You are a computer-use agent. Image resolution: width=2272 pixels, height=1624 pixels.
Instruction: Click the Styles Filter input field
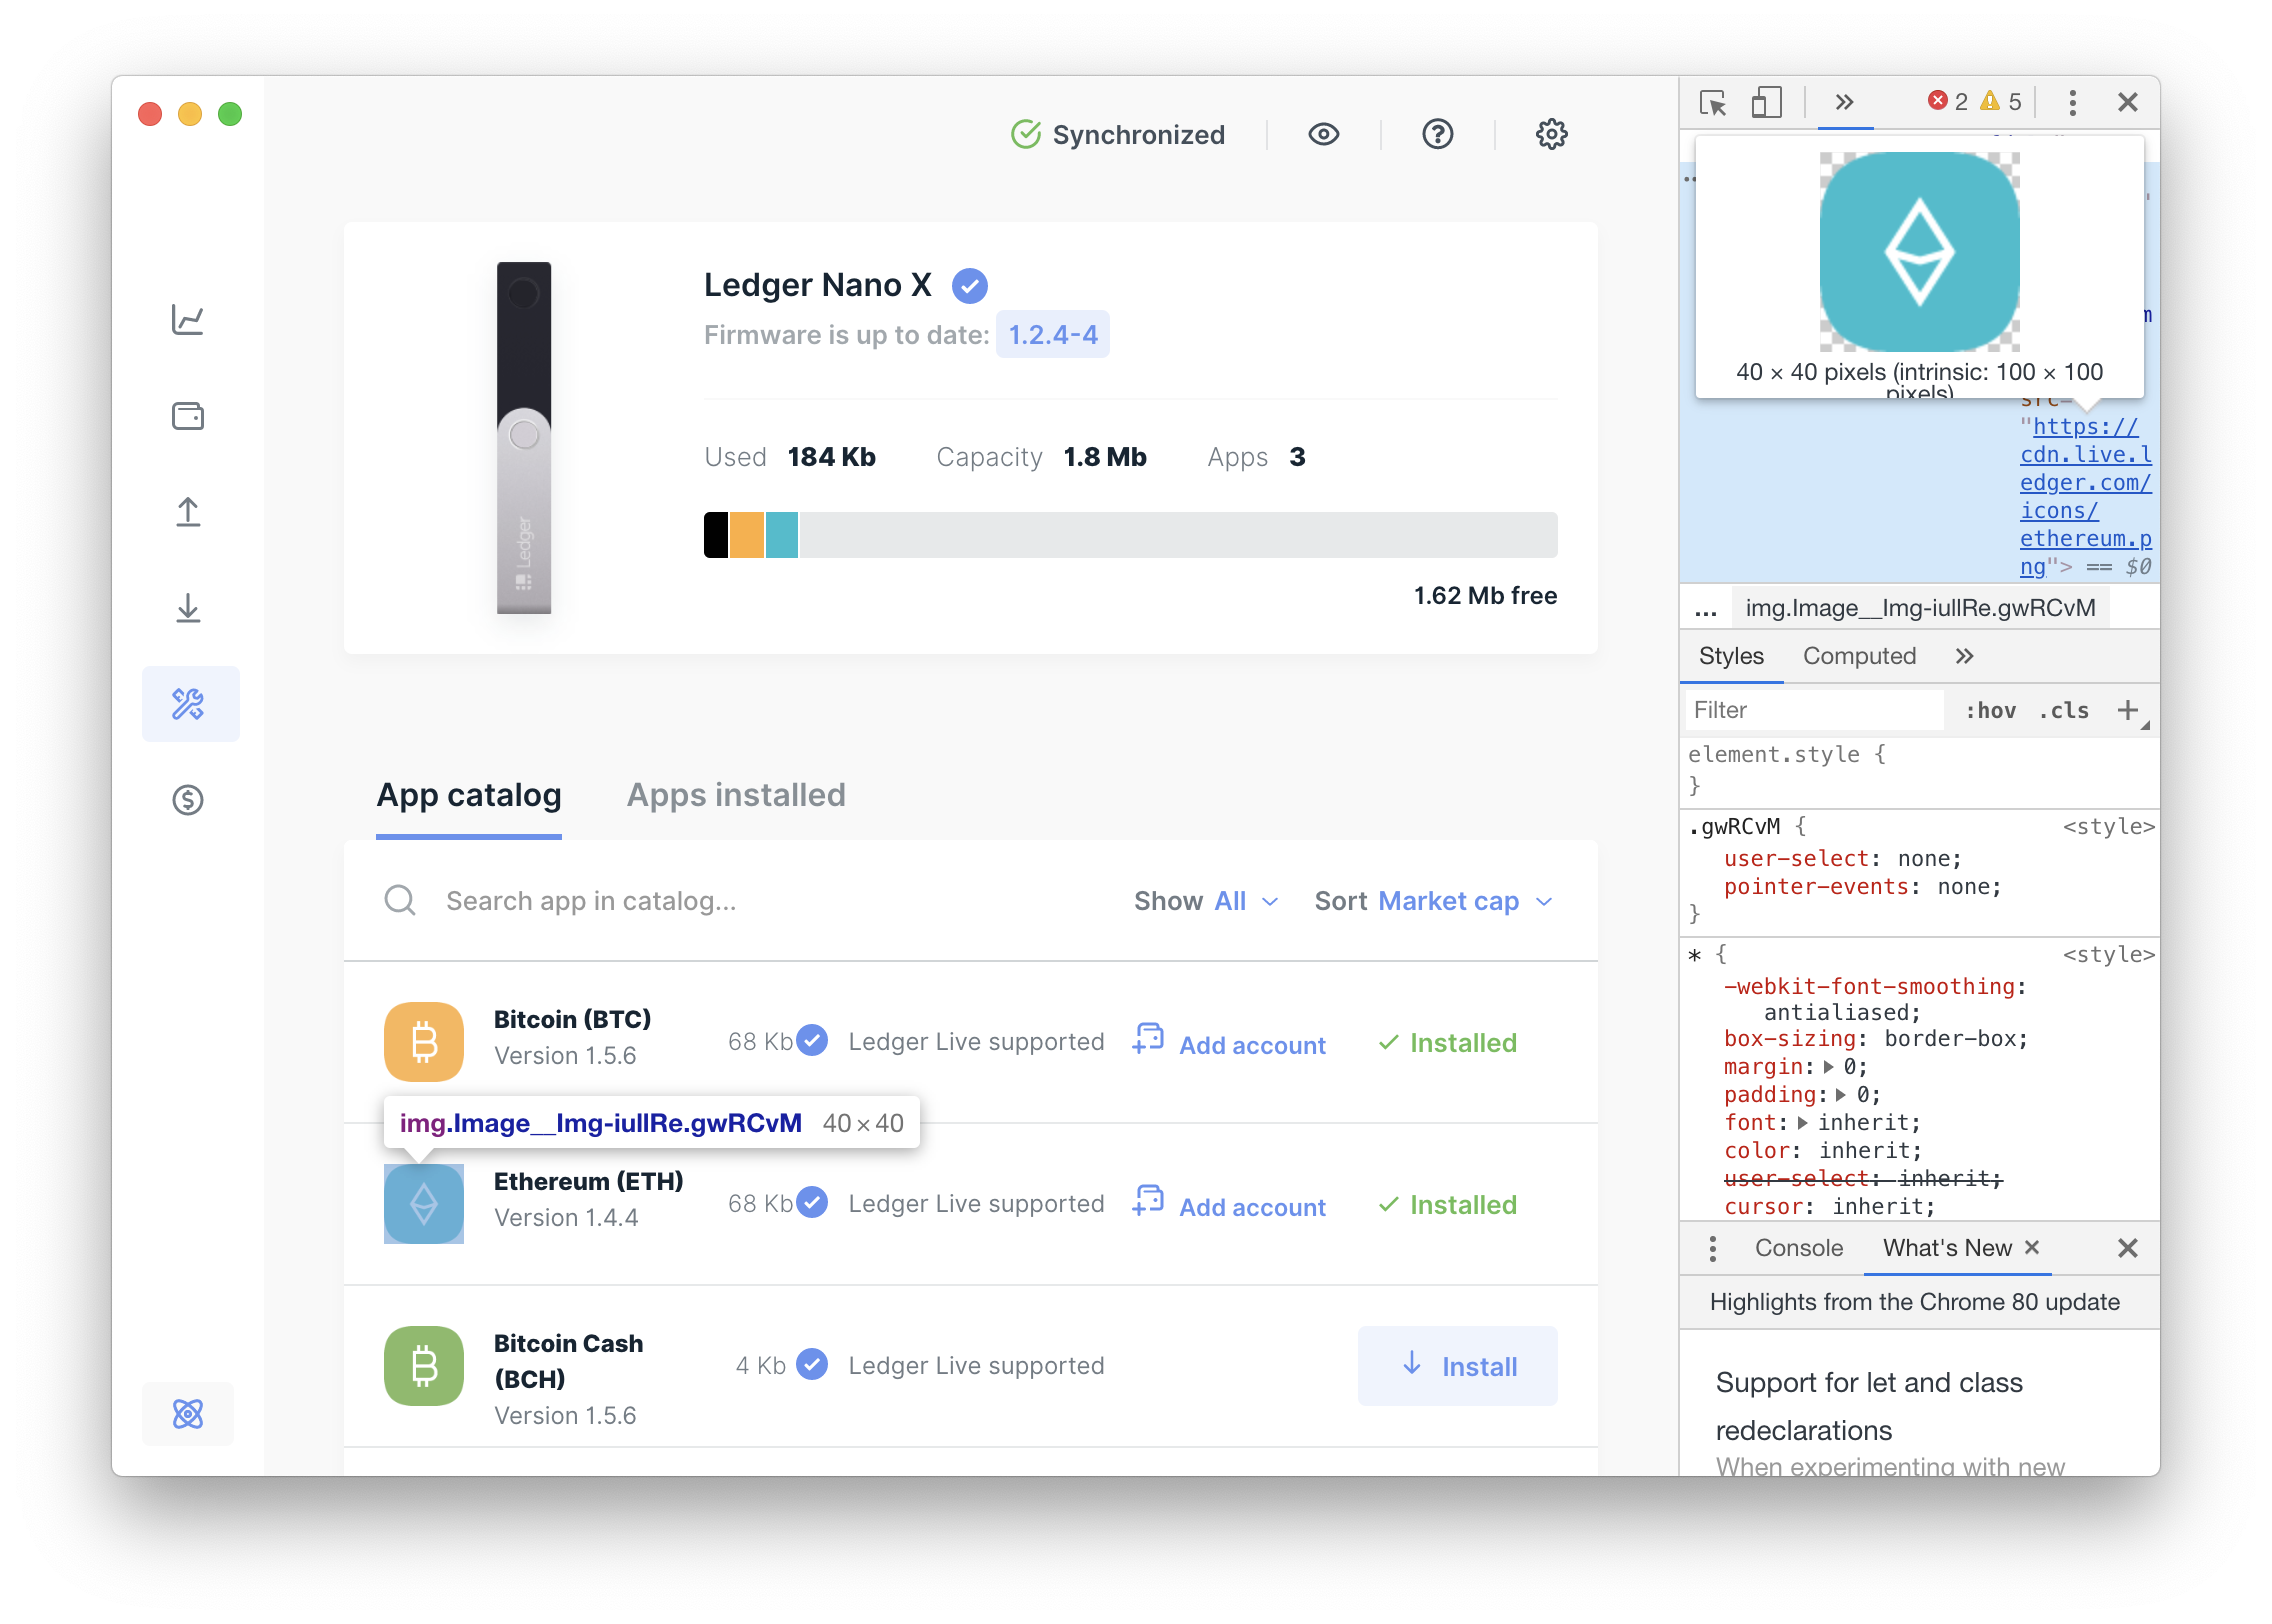[x=1814, y=710]
